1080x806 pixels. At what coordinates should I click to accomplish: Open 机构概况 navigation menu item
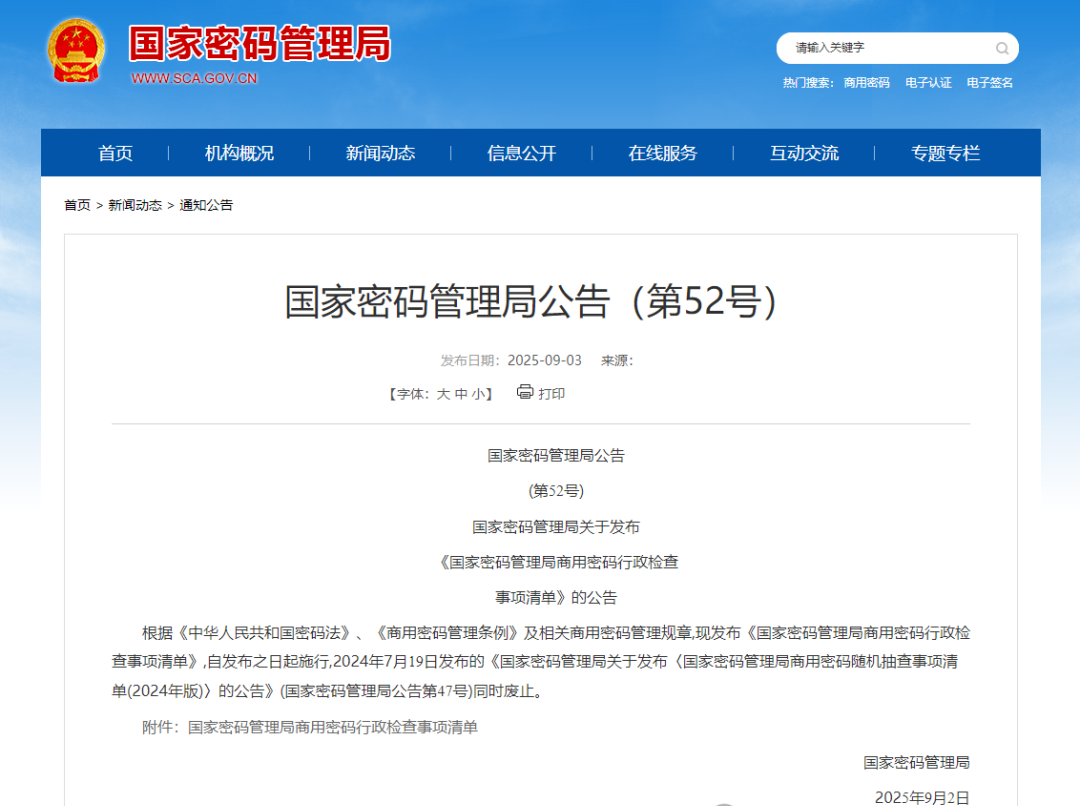click(x=239, y=153)
